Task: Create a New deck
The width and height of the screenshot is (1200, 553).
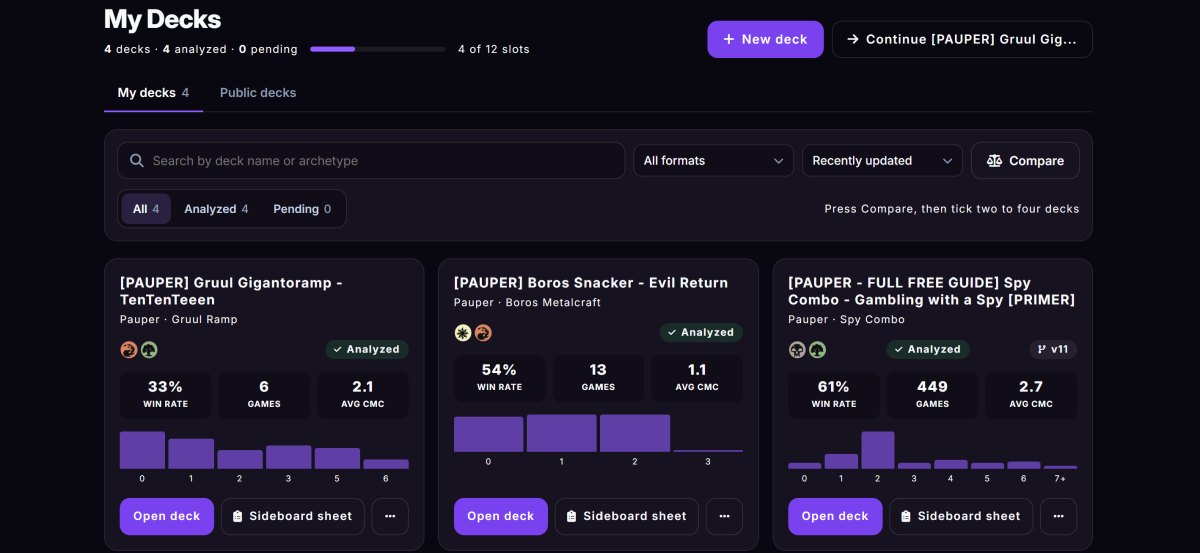Action: (x=765, y=40)
